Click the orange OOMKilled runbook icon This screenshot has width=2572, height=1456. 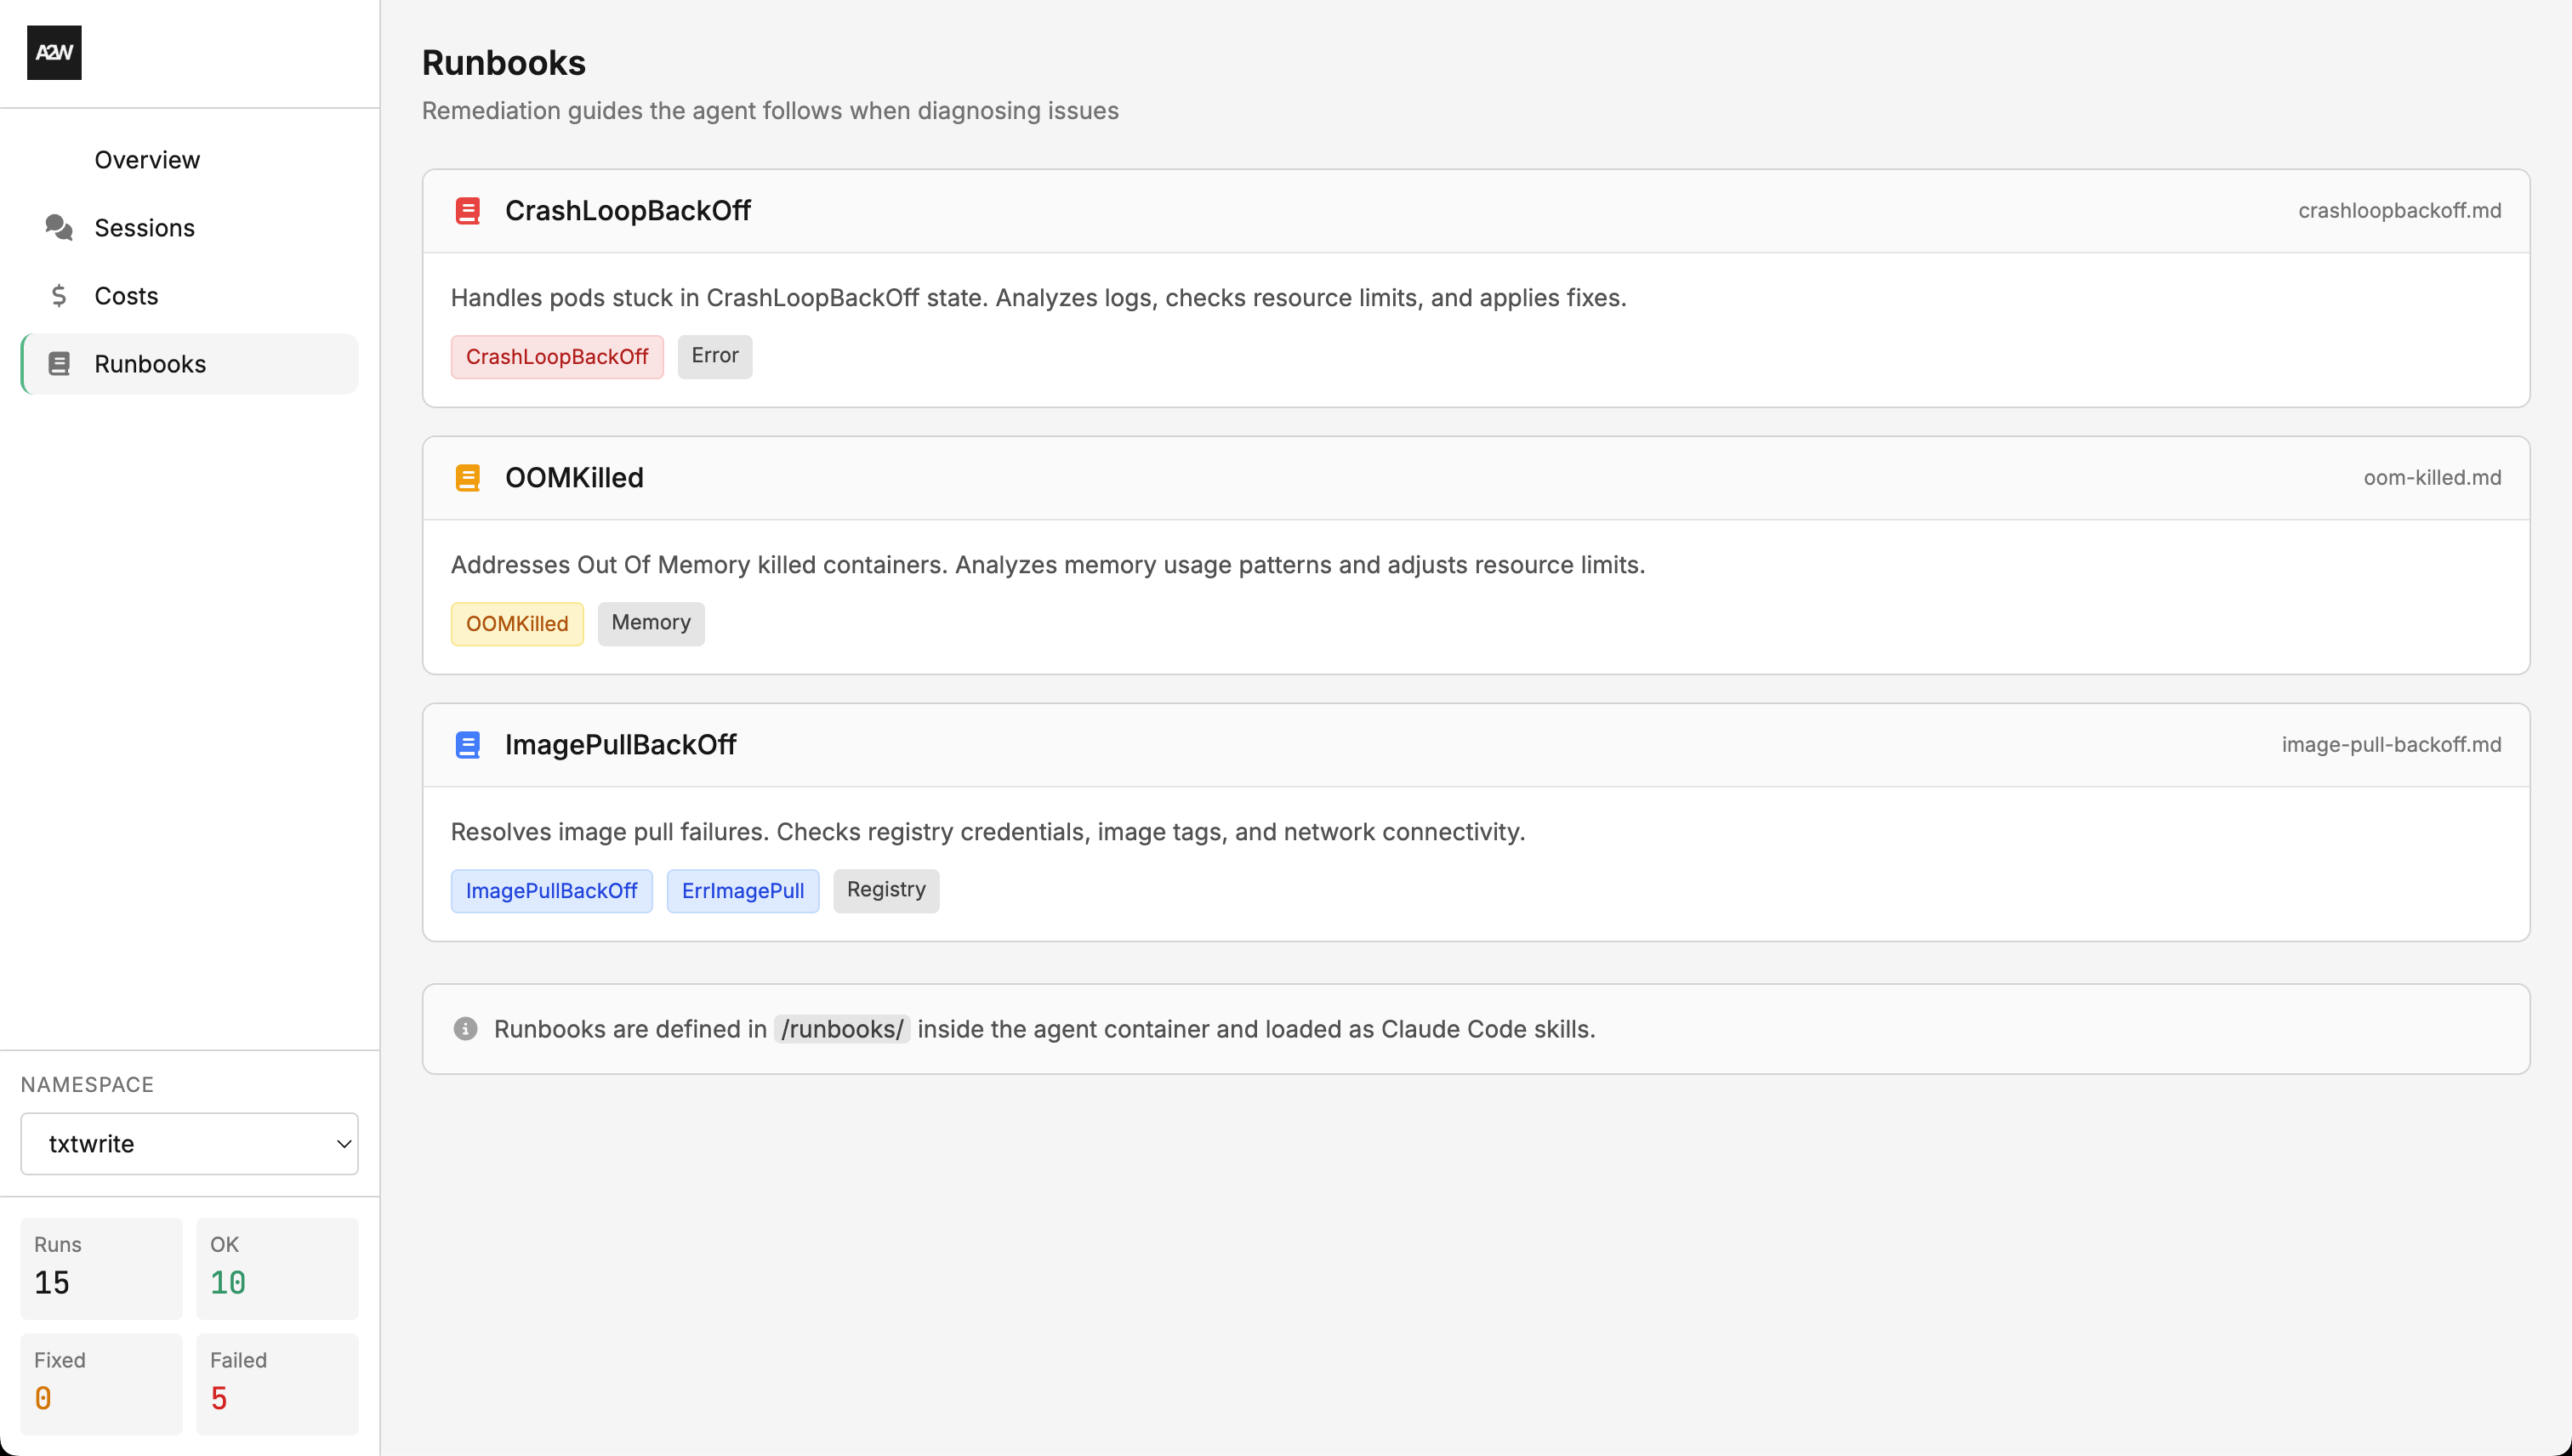click(467, 478)
